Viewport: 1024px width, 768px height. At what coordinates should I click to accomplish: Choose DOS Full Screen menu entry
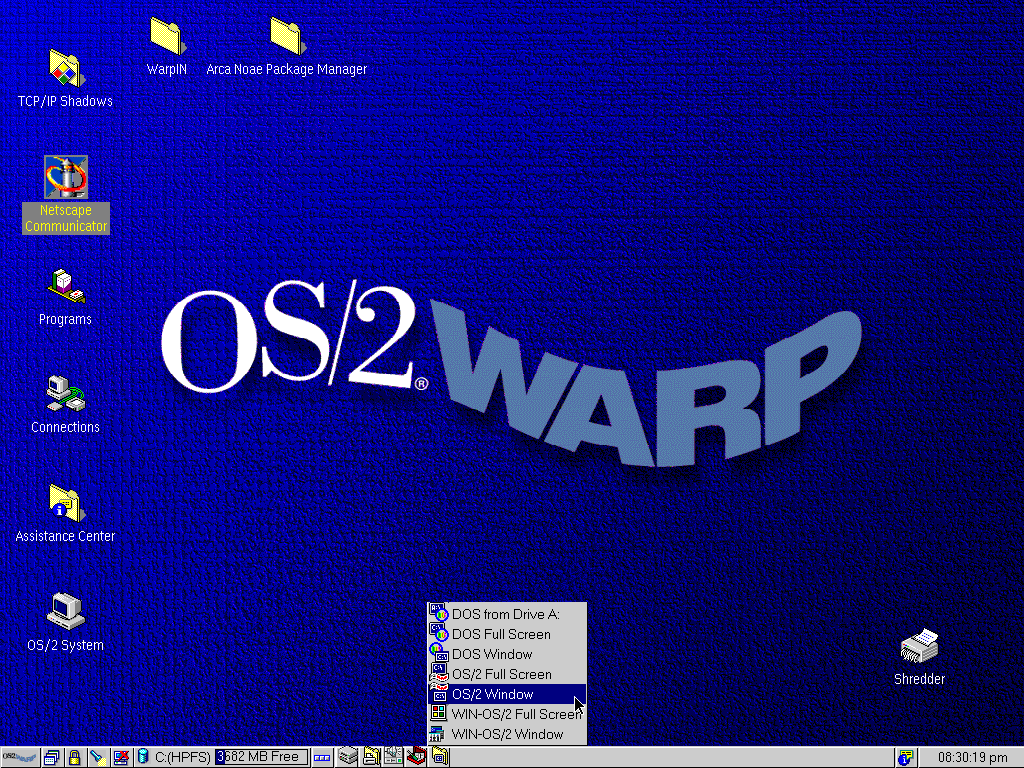point(507,635)
